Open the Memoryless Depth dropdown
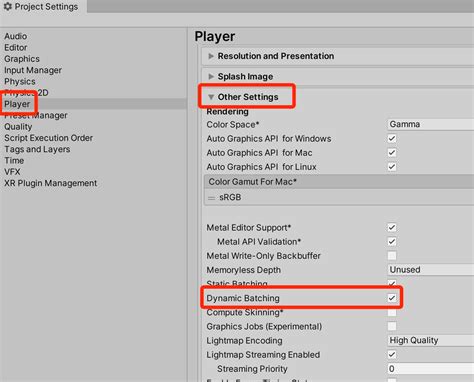 point(430,270)
